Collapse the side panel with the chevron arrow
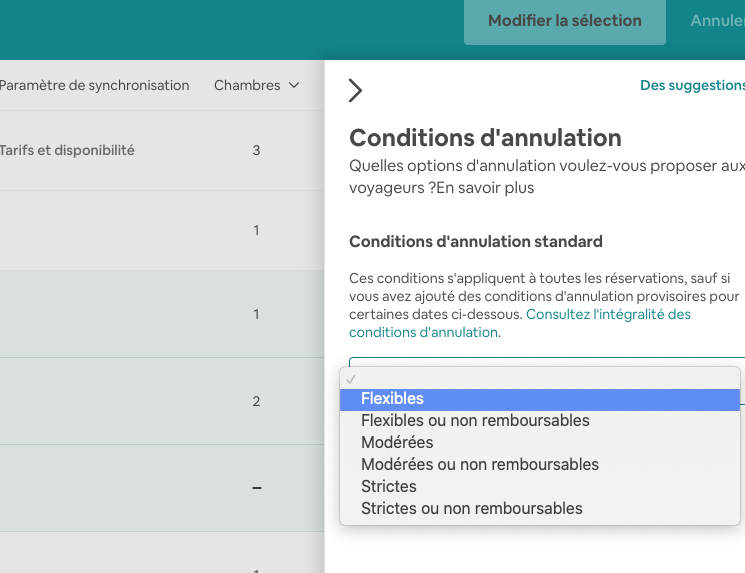Image resolution: width=745 pixels, height=573 pixels. point(355,91)
